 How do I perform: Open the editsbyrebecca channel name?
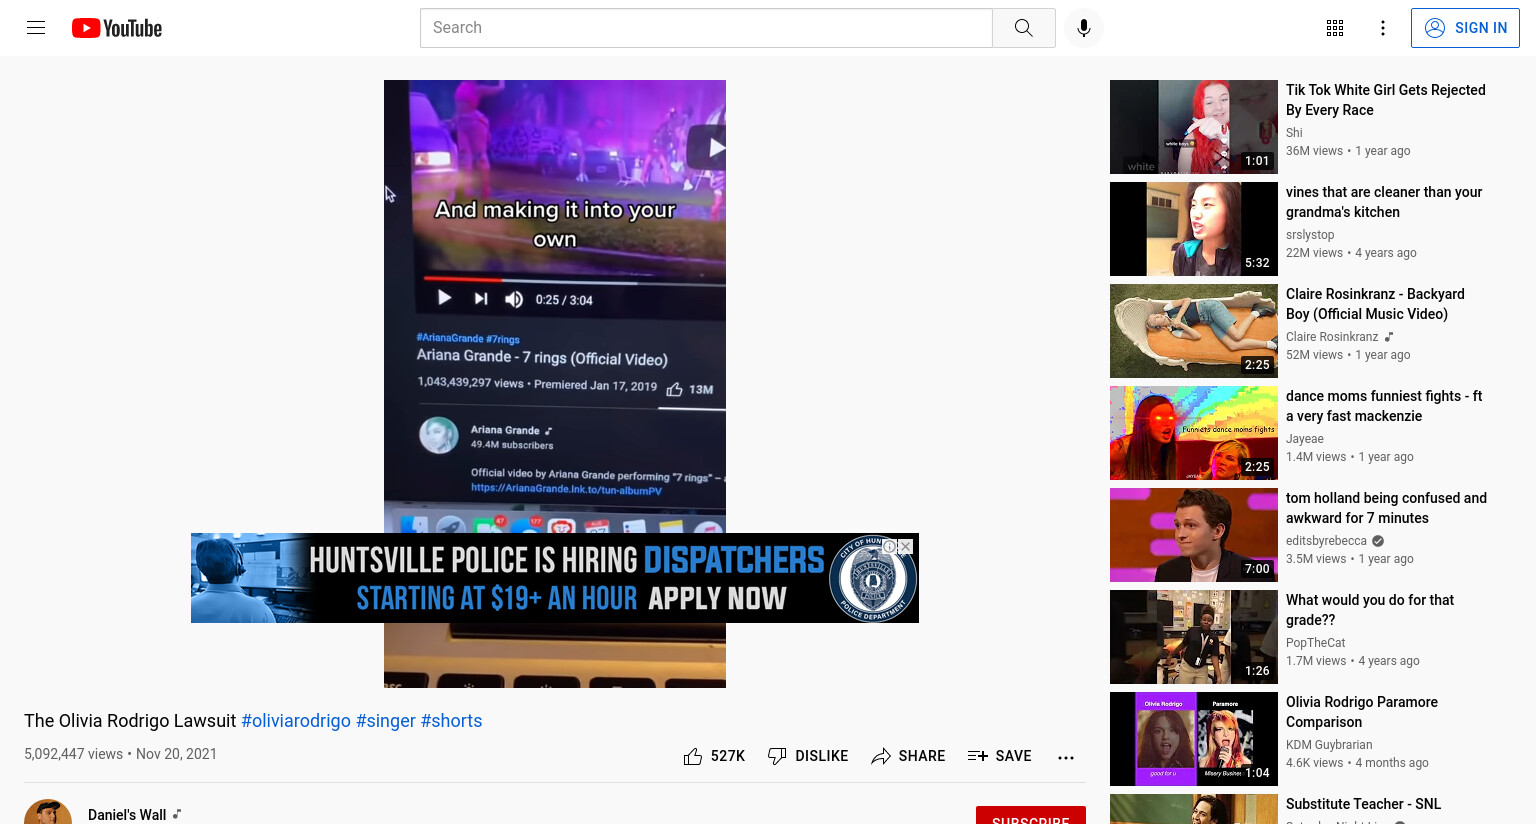pyautogui.click(x=1326, y=541)
